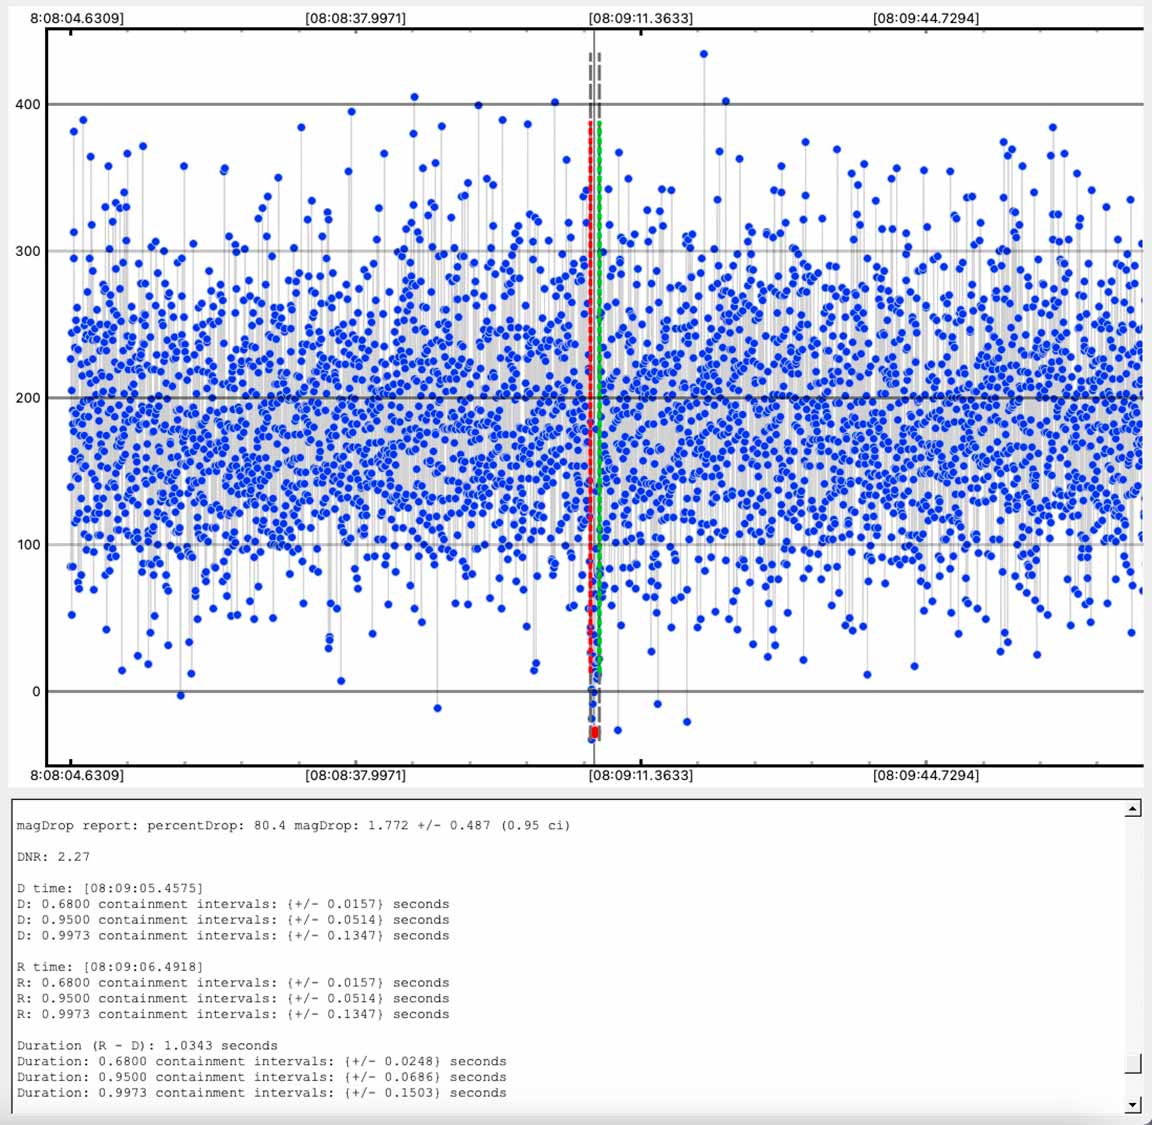Click the Duration (R - D): 1.0343 seconds line

(x=147, y=1046)
